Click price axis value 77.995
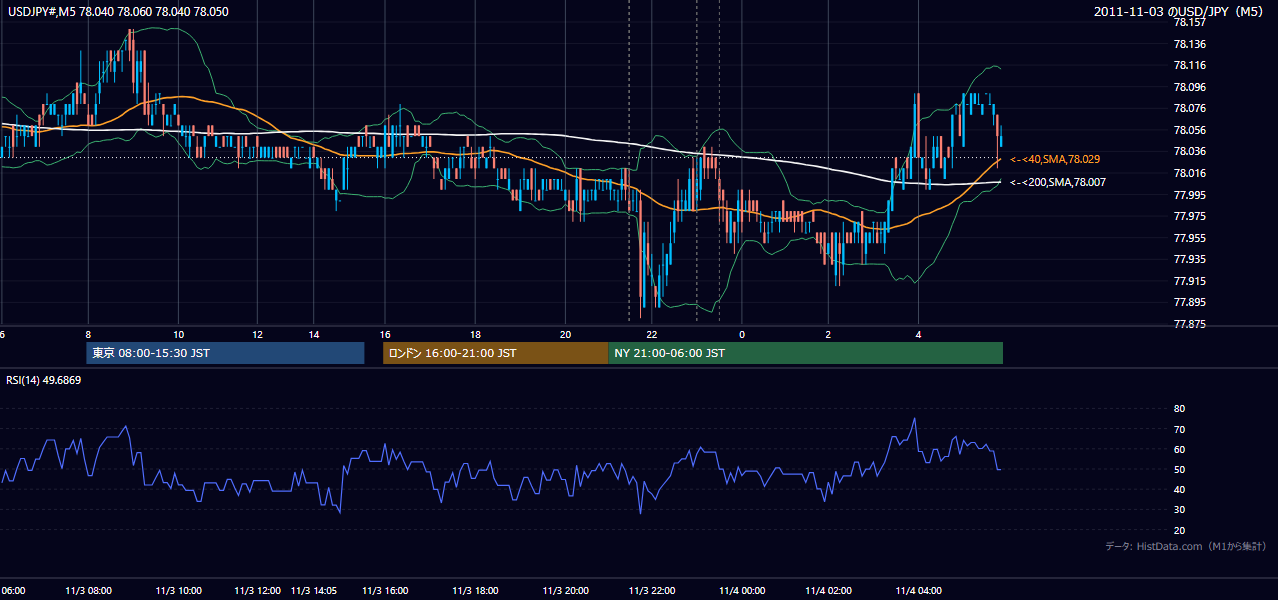 pos(1189,195)
